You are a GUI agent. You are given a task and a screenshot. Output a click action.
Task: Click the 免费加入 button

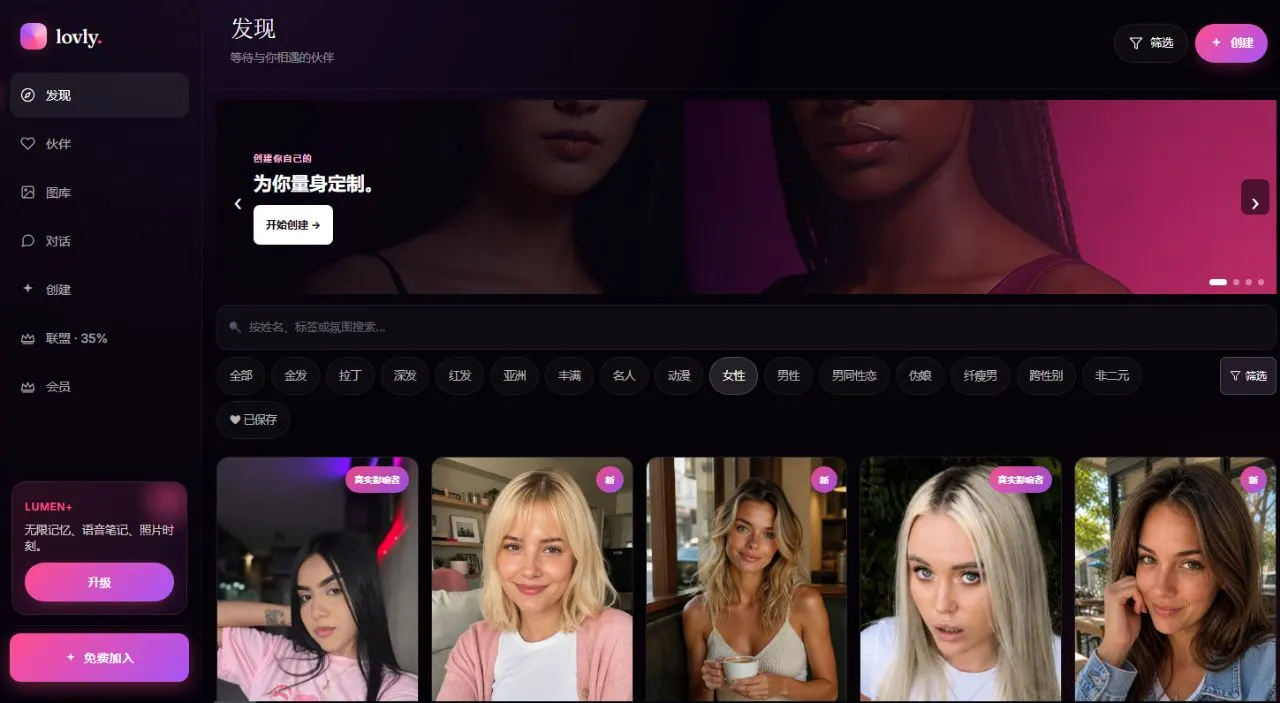tap(99, 658)
